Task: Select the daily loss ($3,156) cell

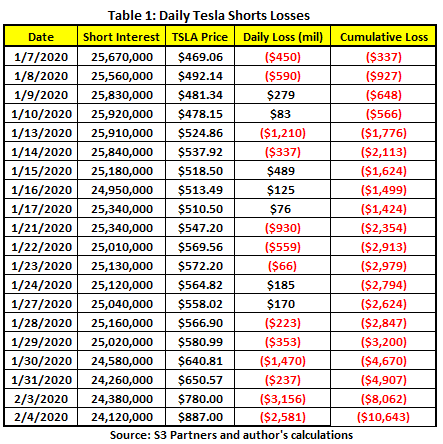Action: click(x=283, y=399)
